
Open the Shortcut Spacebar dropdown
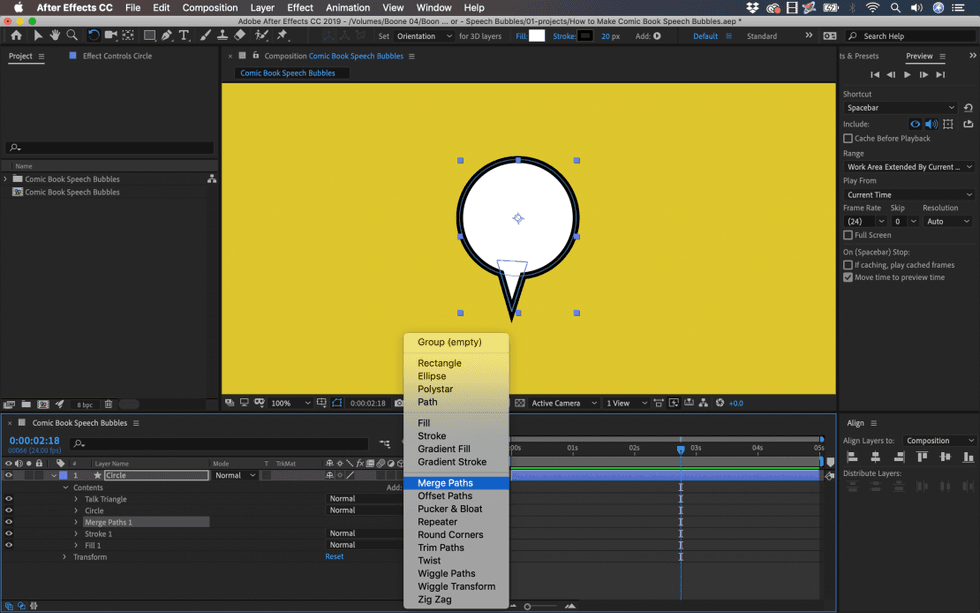click(x=900, y=107)
